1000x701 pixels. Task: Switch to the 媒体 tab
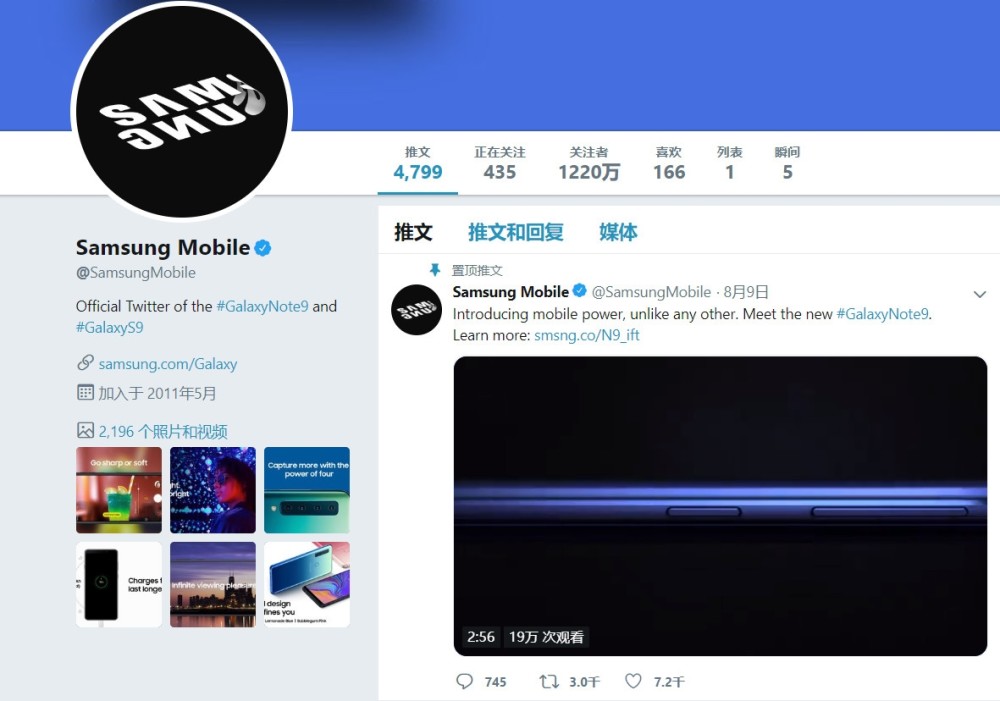click(x=618, y=232)
